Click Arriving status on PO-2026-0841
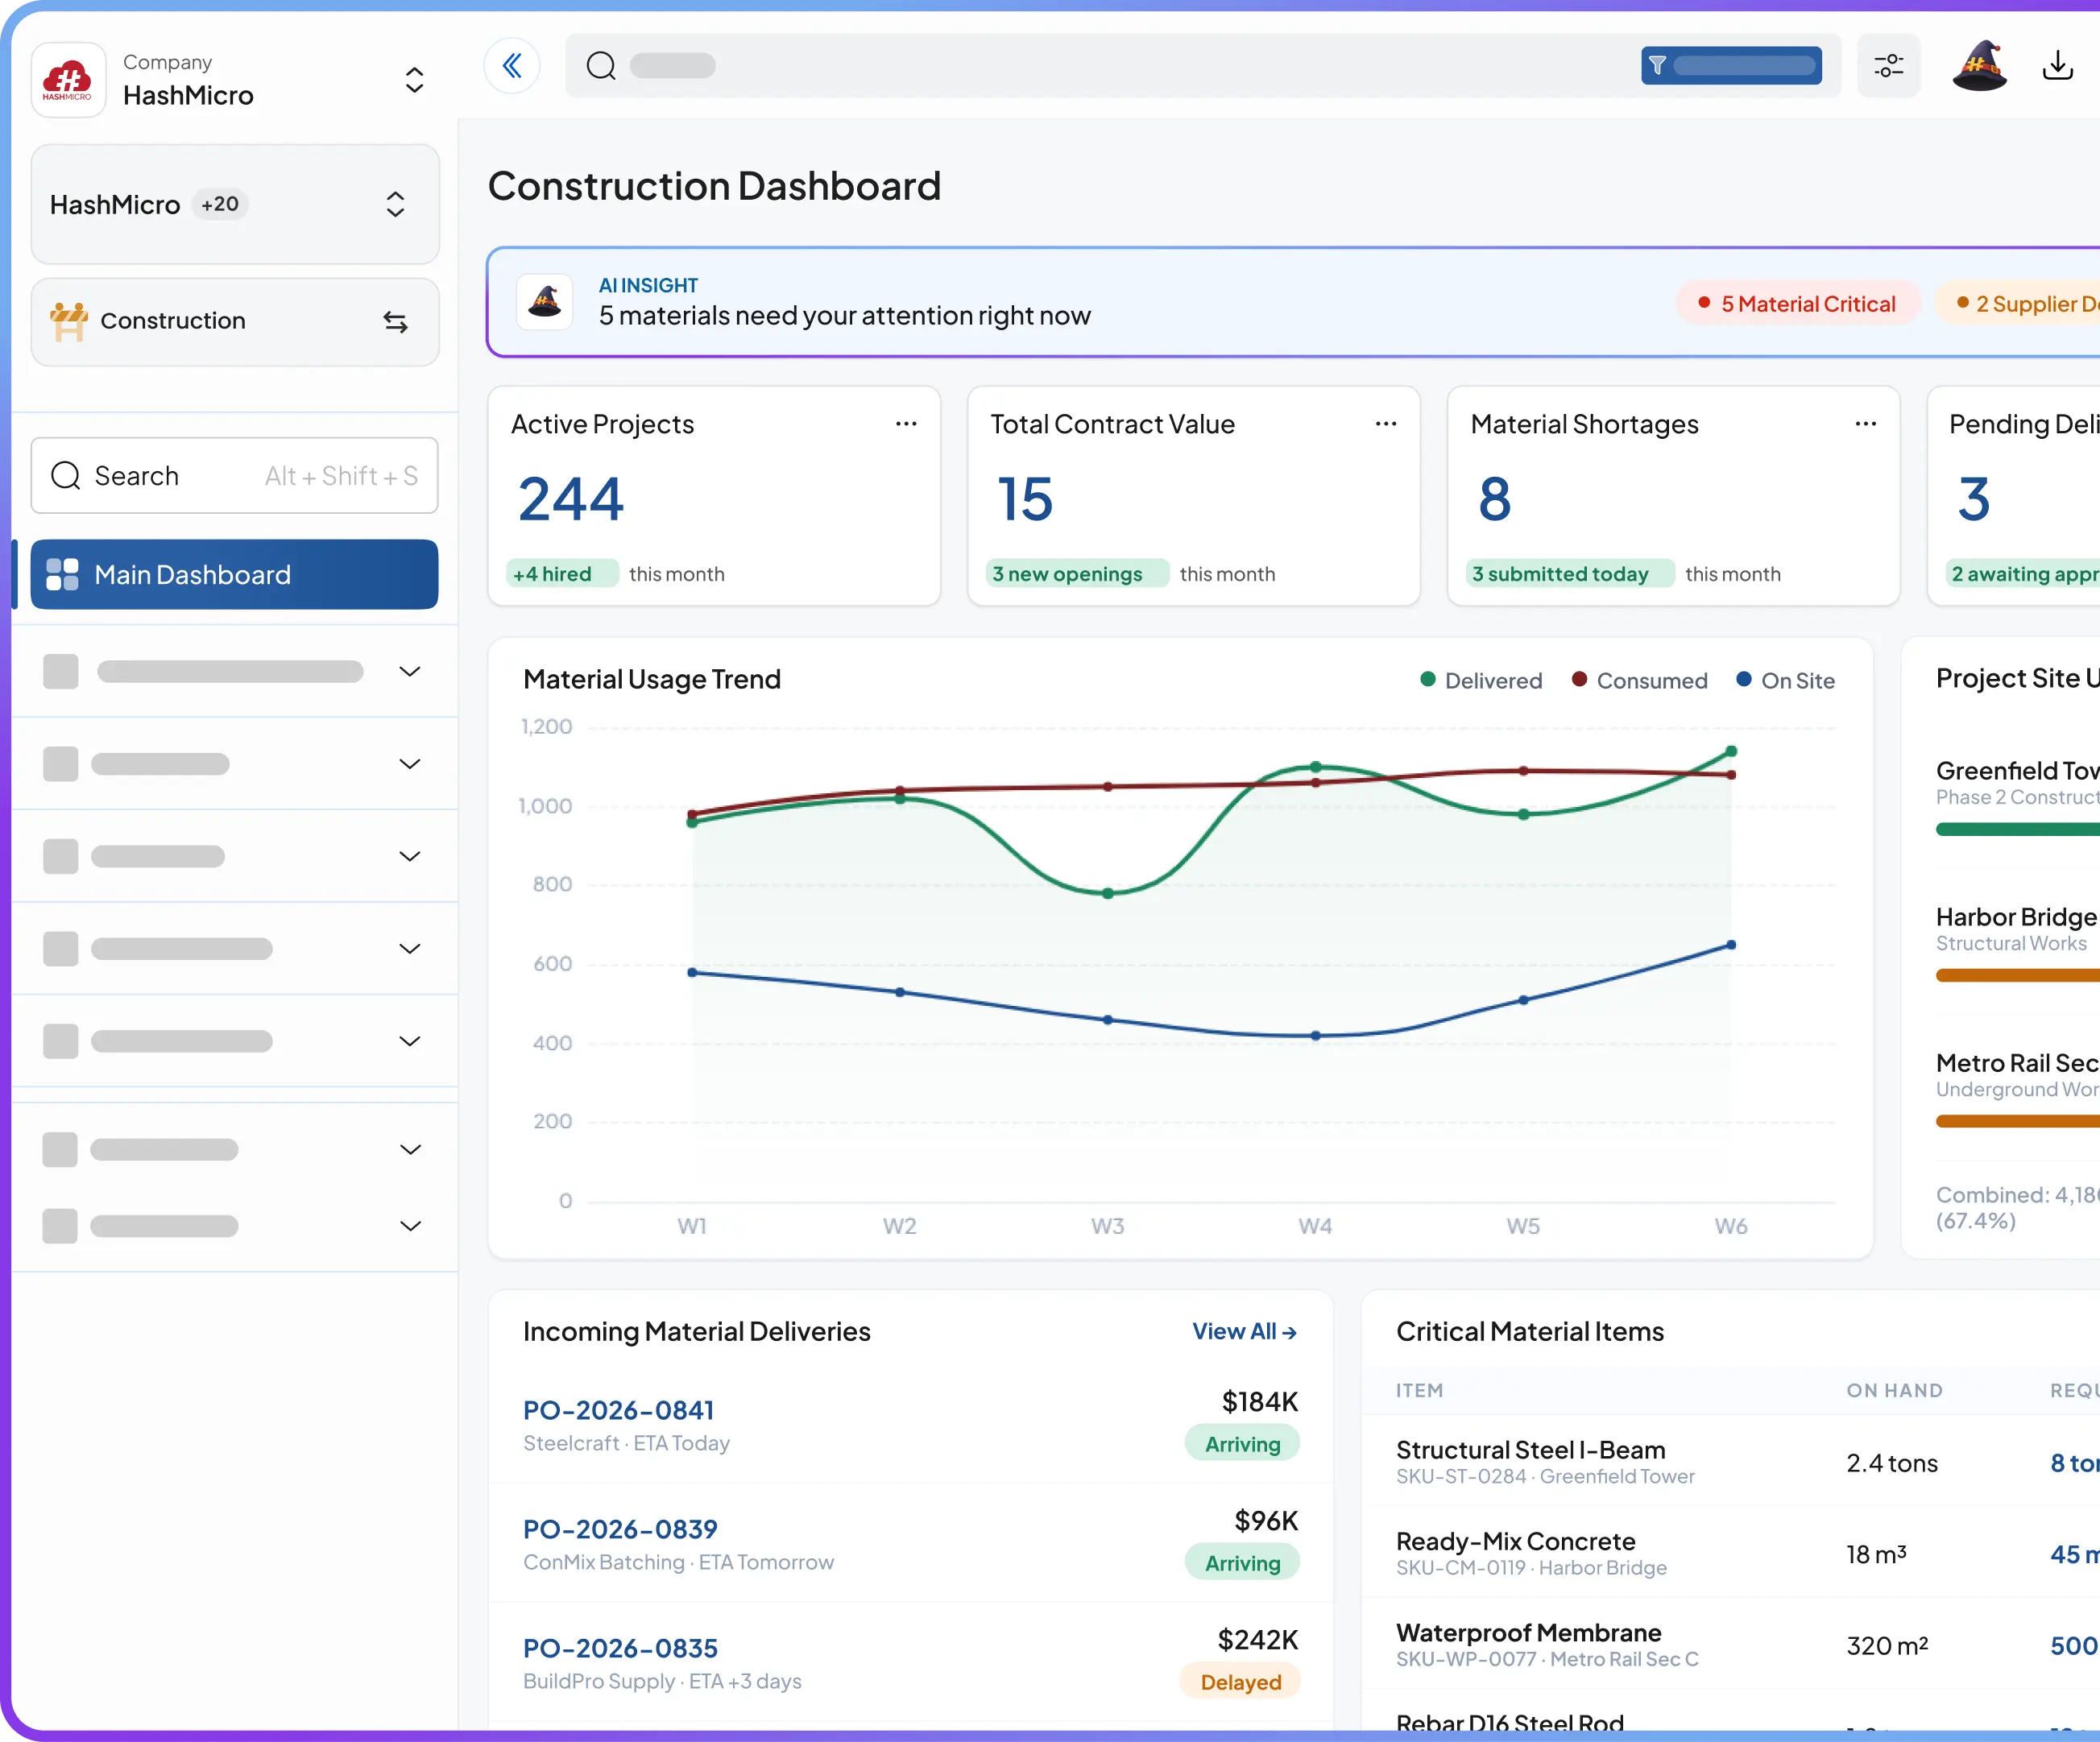This screenshot has width=2100, height=1742. pyautogui.click(x=1242, y=1444)
